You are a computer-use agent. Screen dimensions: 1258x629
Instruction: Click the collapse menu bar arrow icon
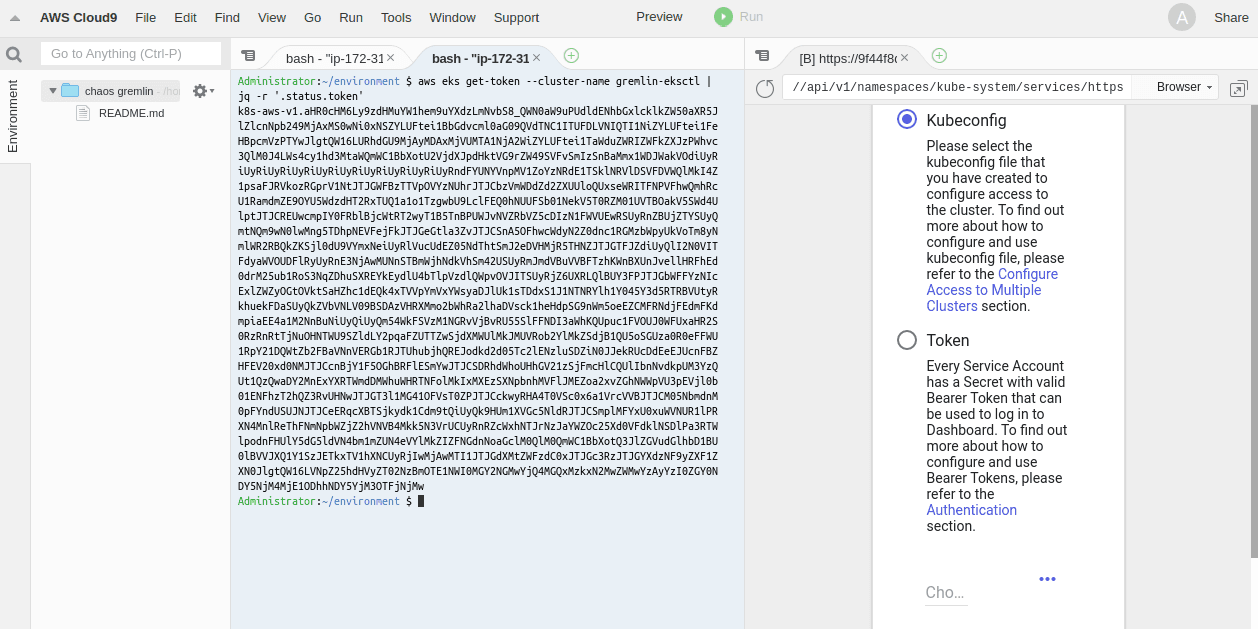[15, 17]
